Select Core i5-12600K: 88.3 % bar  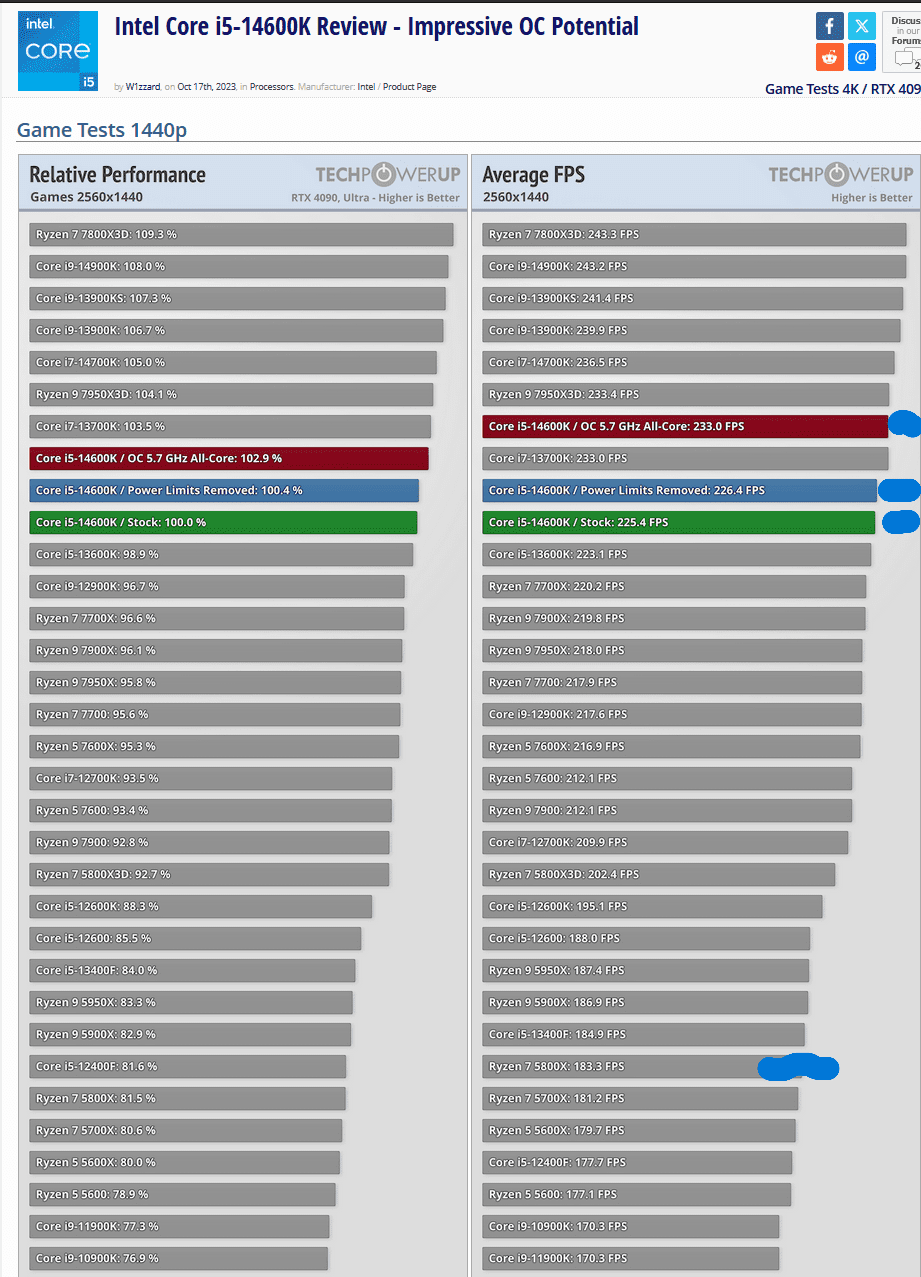coord(201,906)
